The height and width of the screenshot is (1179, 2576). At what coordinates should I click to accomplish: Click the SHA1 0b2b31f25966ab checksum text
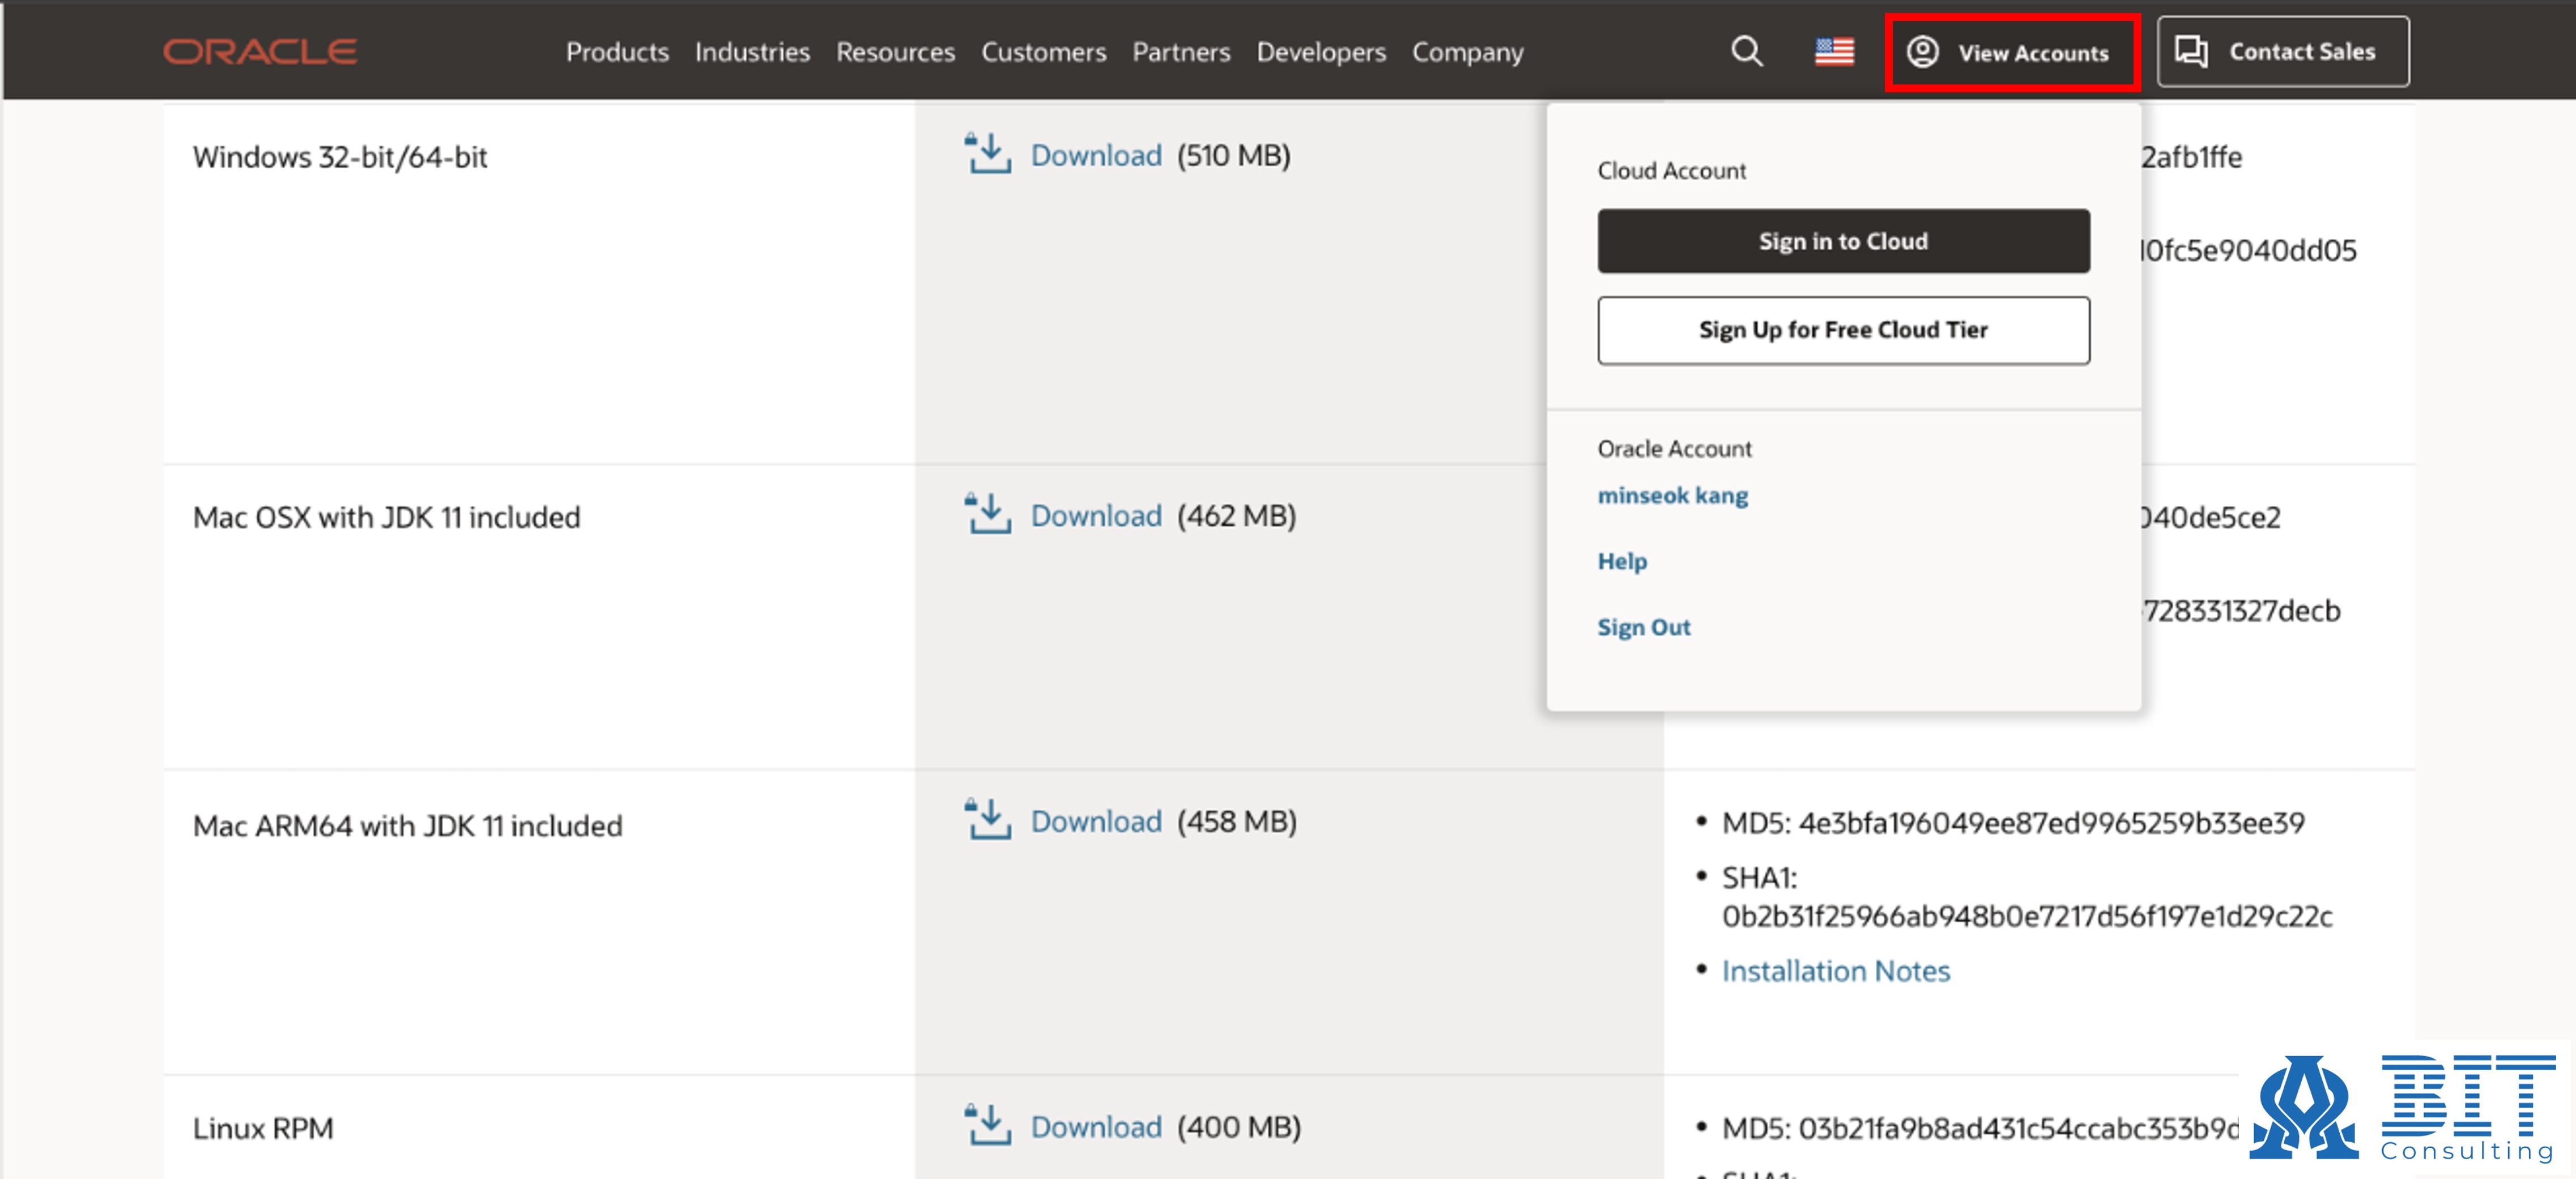2027,897
